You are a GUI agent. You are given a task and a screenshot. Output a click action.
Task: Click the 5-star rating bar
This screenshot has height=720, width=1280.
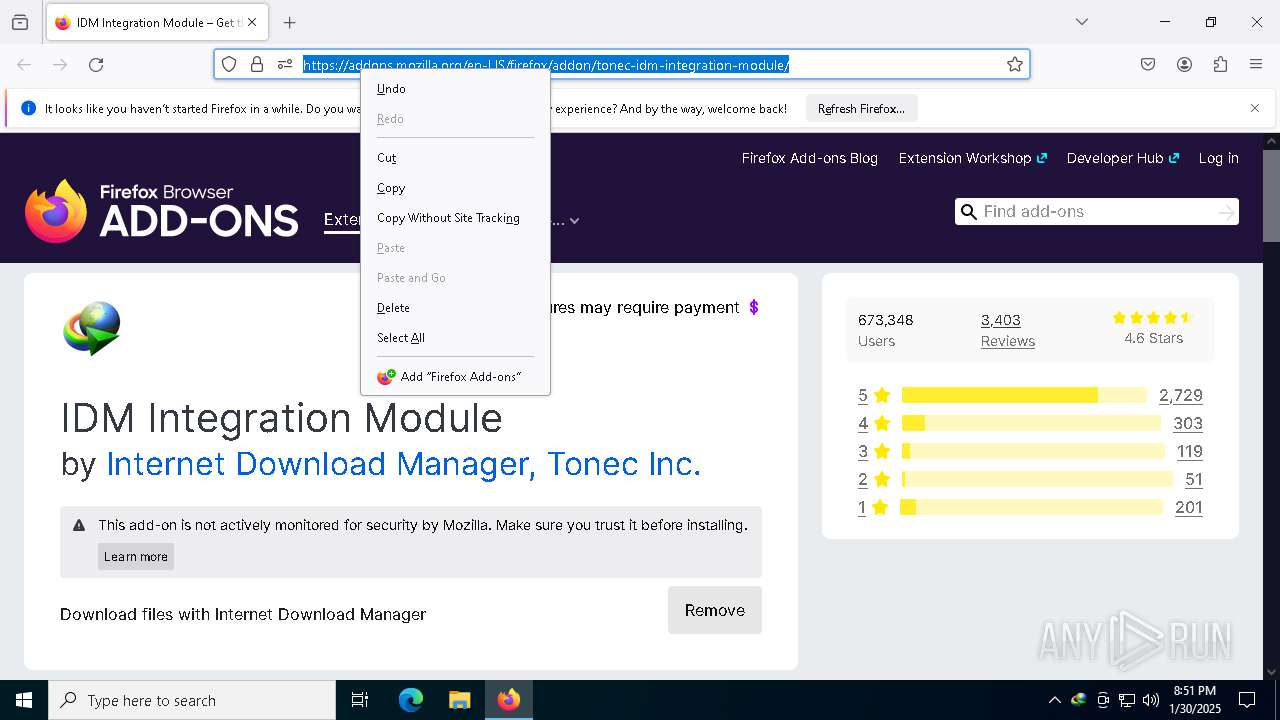tap(1024, 395)
